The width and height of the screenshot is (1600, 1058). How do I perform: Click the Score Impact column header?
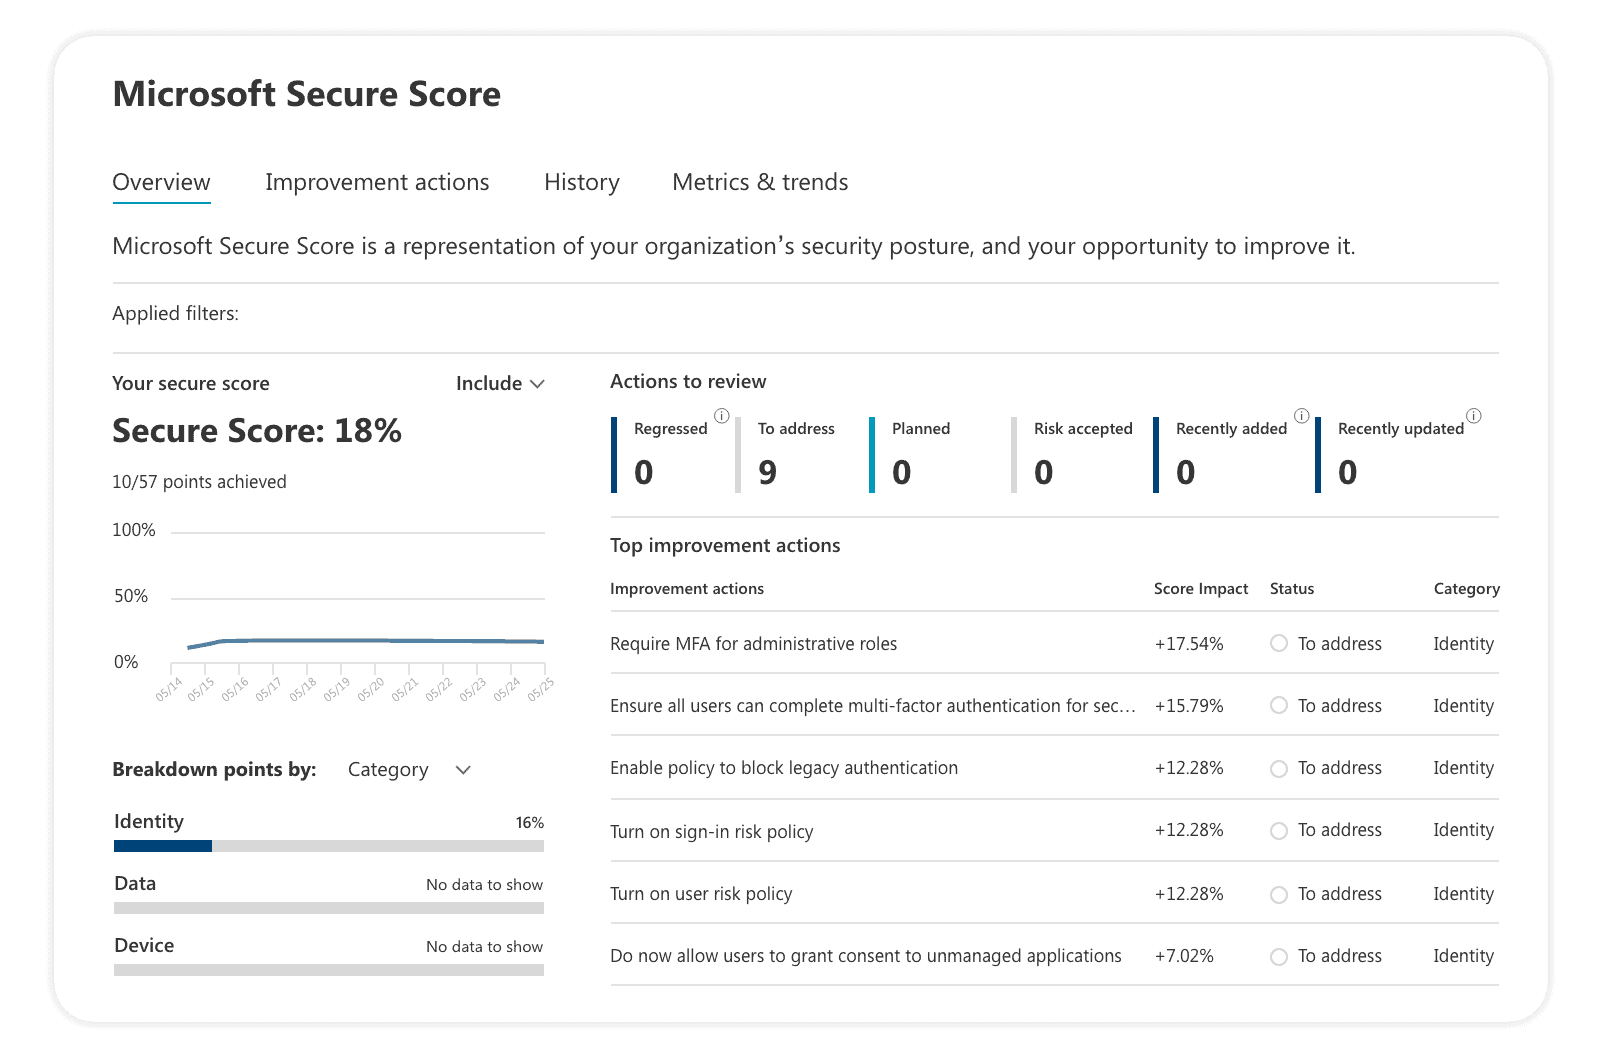(1200, 589)
